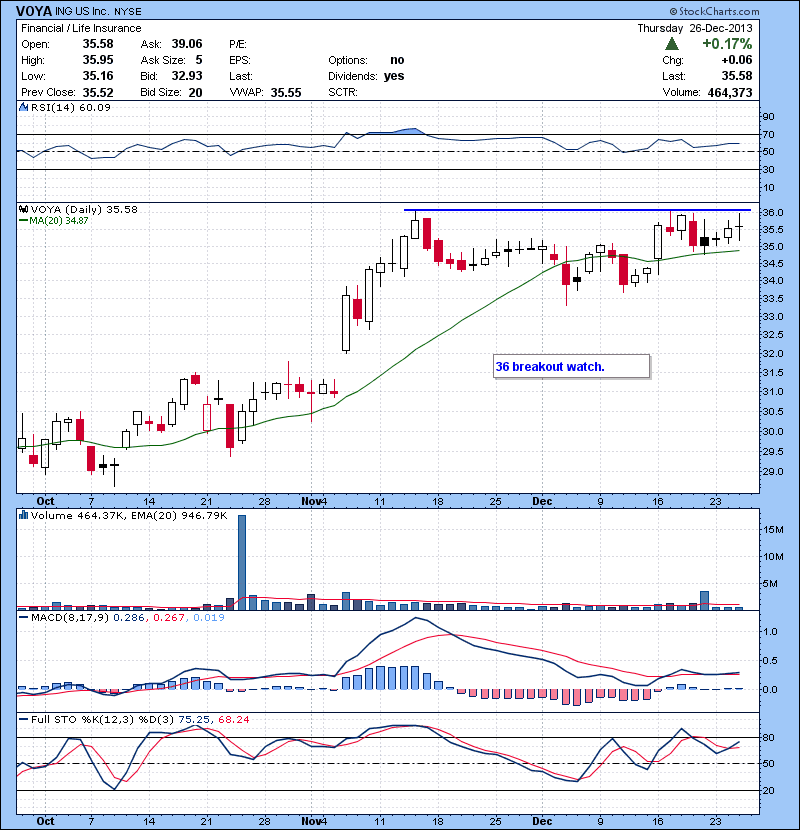The height and width of the screenshot is (830, 800).
Task: Click the Volume value 464,373
Action: click(730, 92)
